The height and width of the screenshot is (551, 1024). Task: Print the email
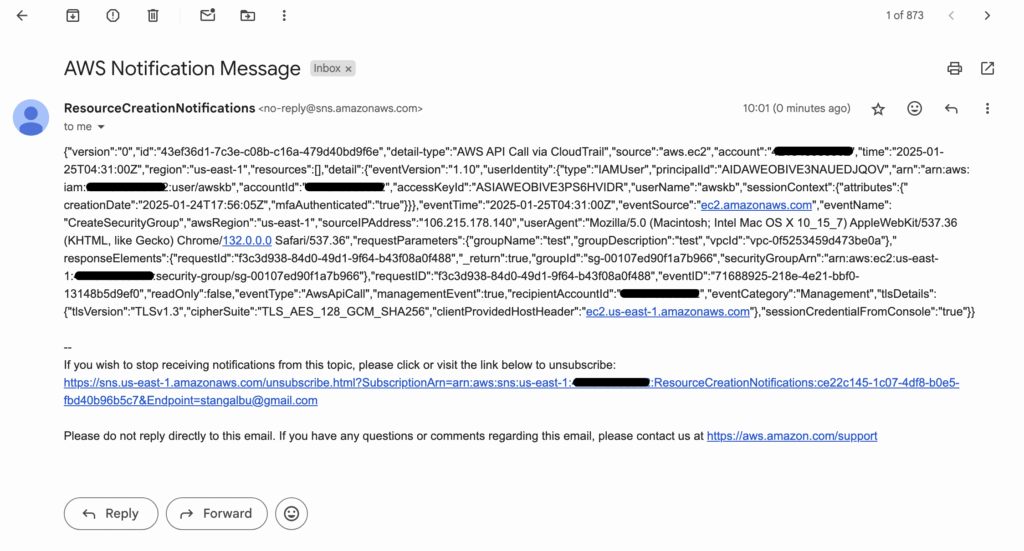[955, 68]
